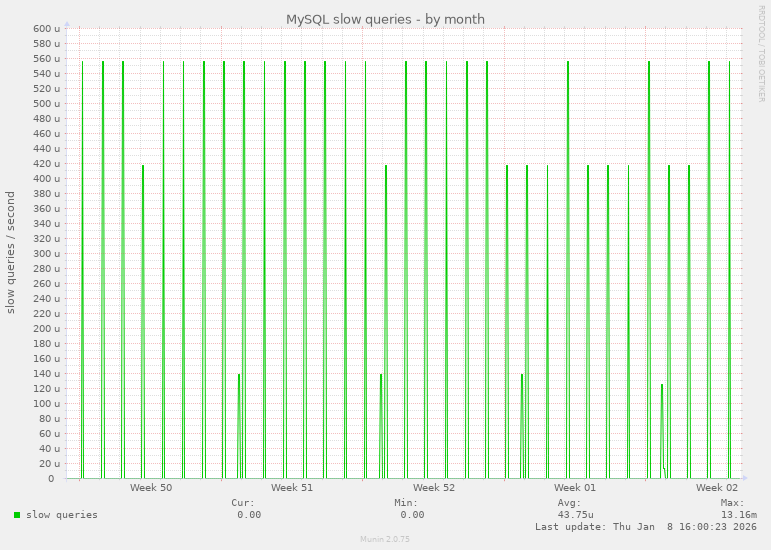Select the '380 u' y-axis label
Viewport: 771px width, 550px height.
[x=47, y=194]
